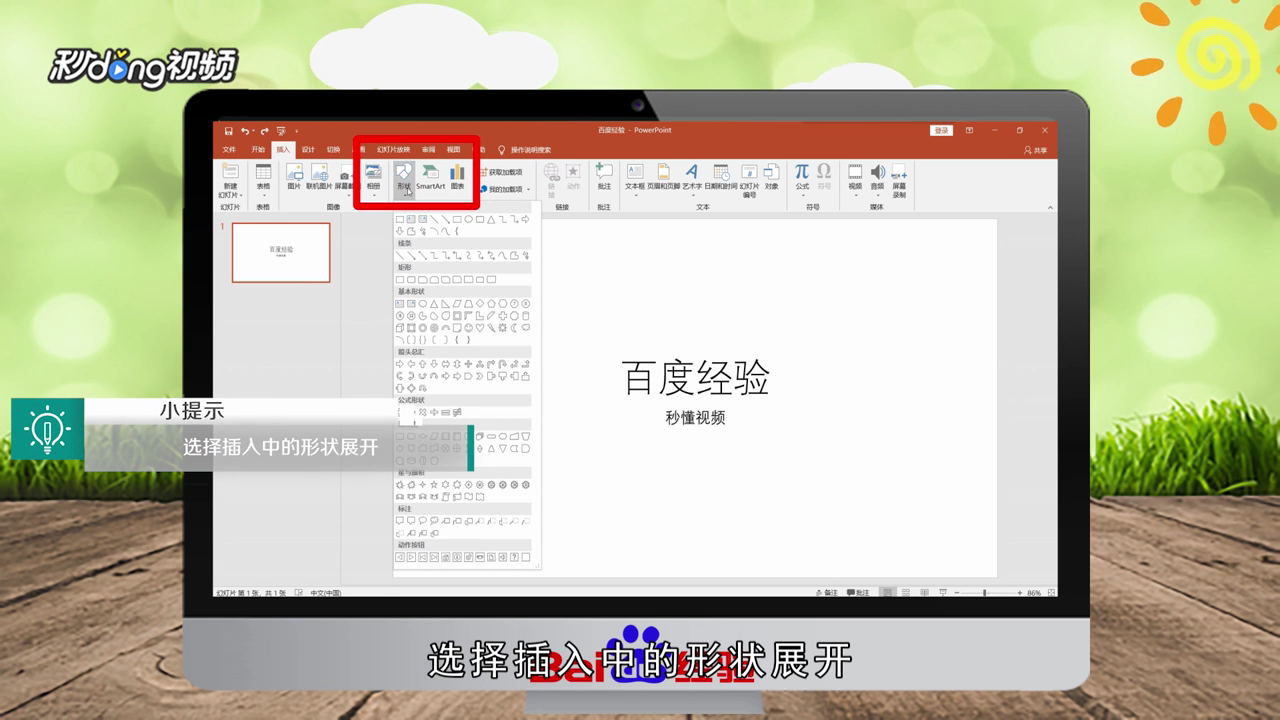Switch to the 开始 home tab
This screenshot has width=1280, height=720.
(258, 150)
